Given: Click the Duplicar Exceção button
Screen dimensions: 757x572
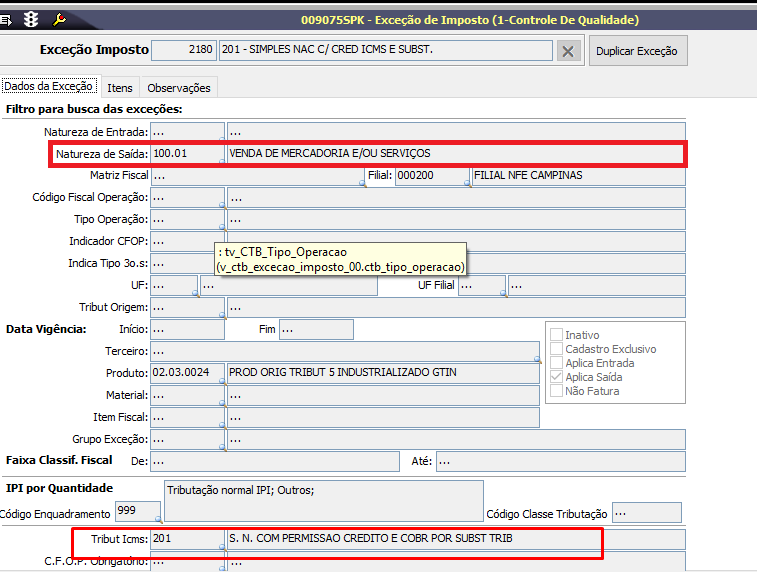Looking at the screenshot, I should [x=637, y=51].
